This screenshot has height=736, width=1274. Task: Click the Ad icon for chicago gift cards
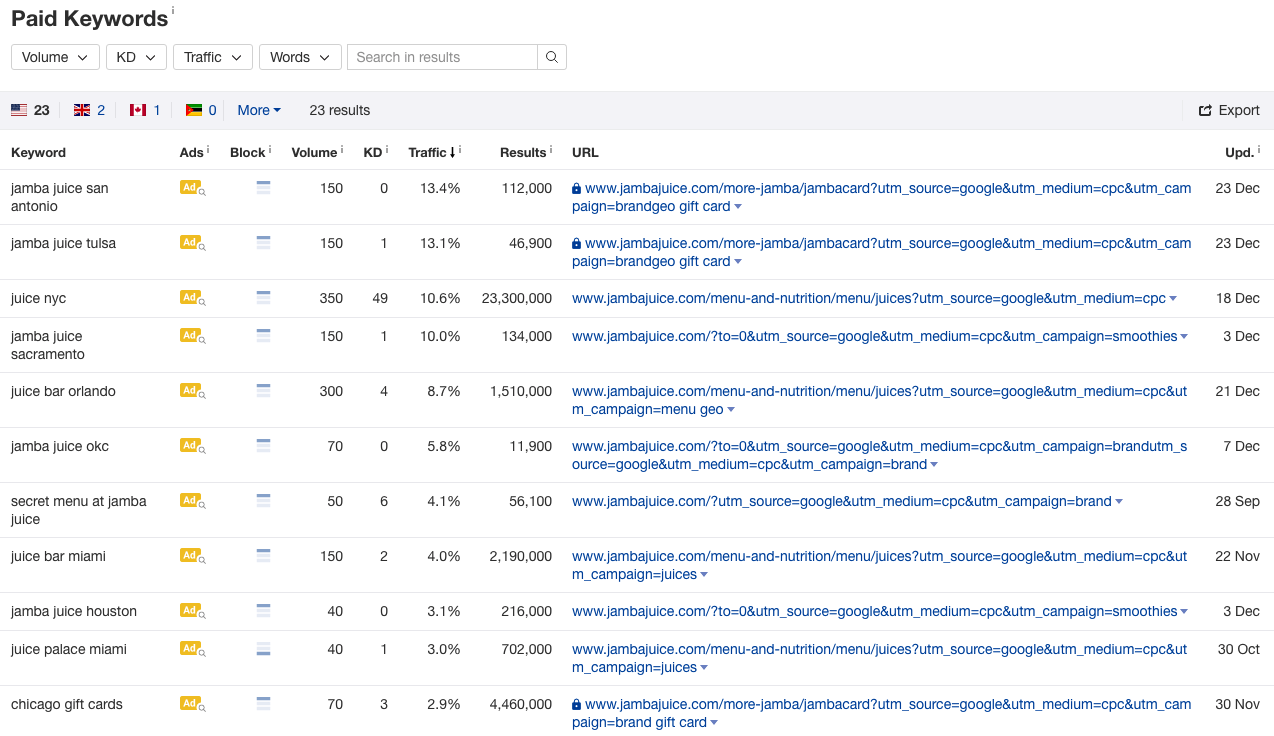tap(192, 704)
